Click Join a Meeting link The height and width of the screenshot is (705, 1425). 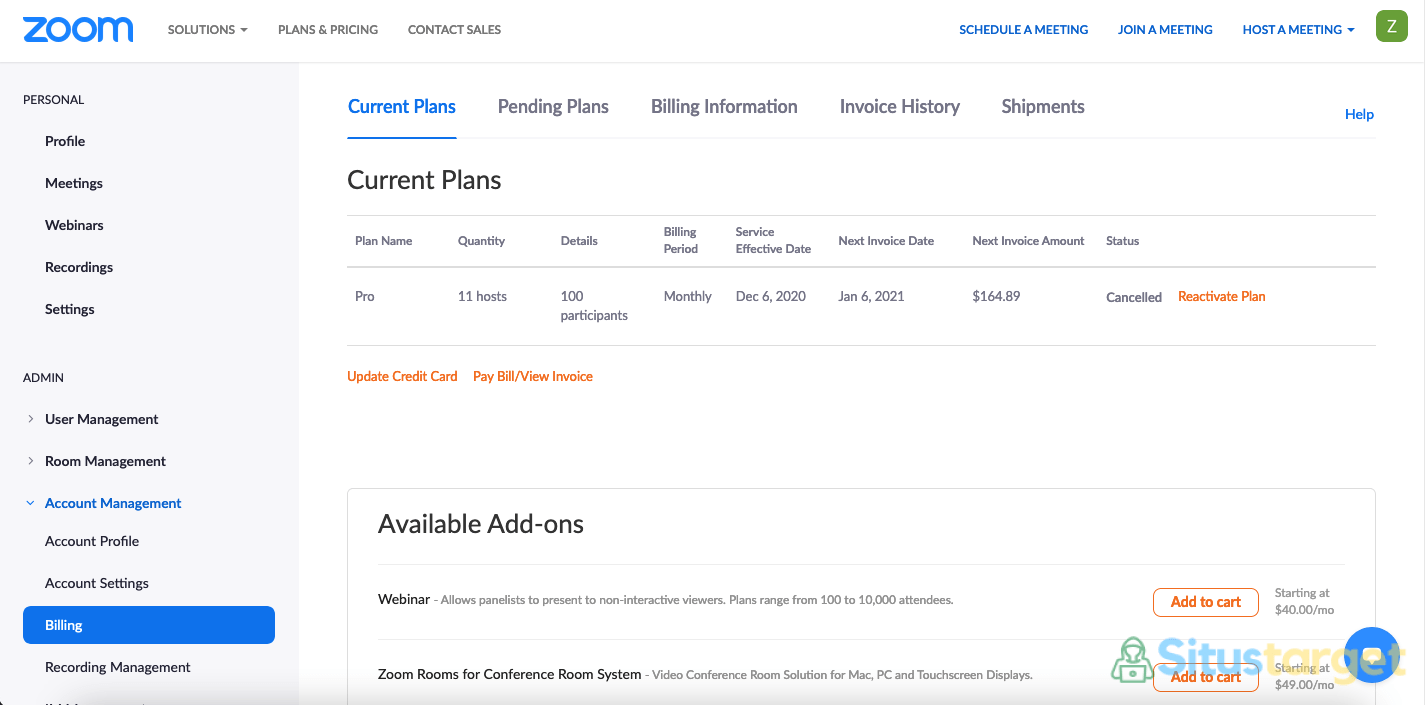1165,30
